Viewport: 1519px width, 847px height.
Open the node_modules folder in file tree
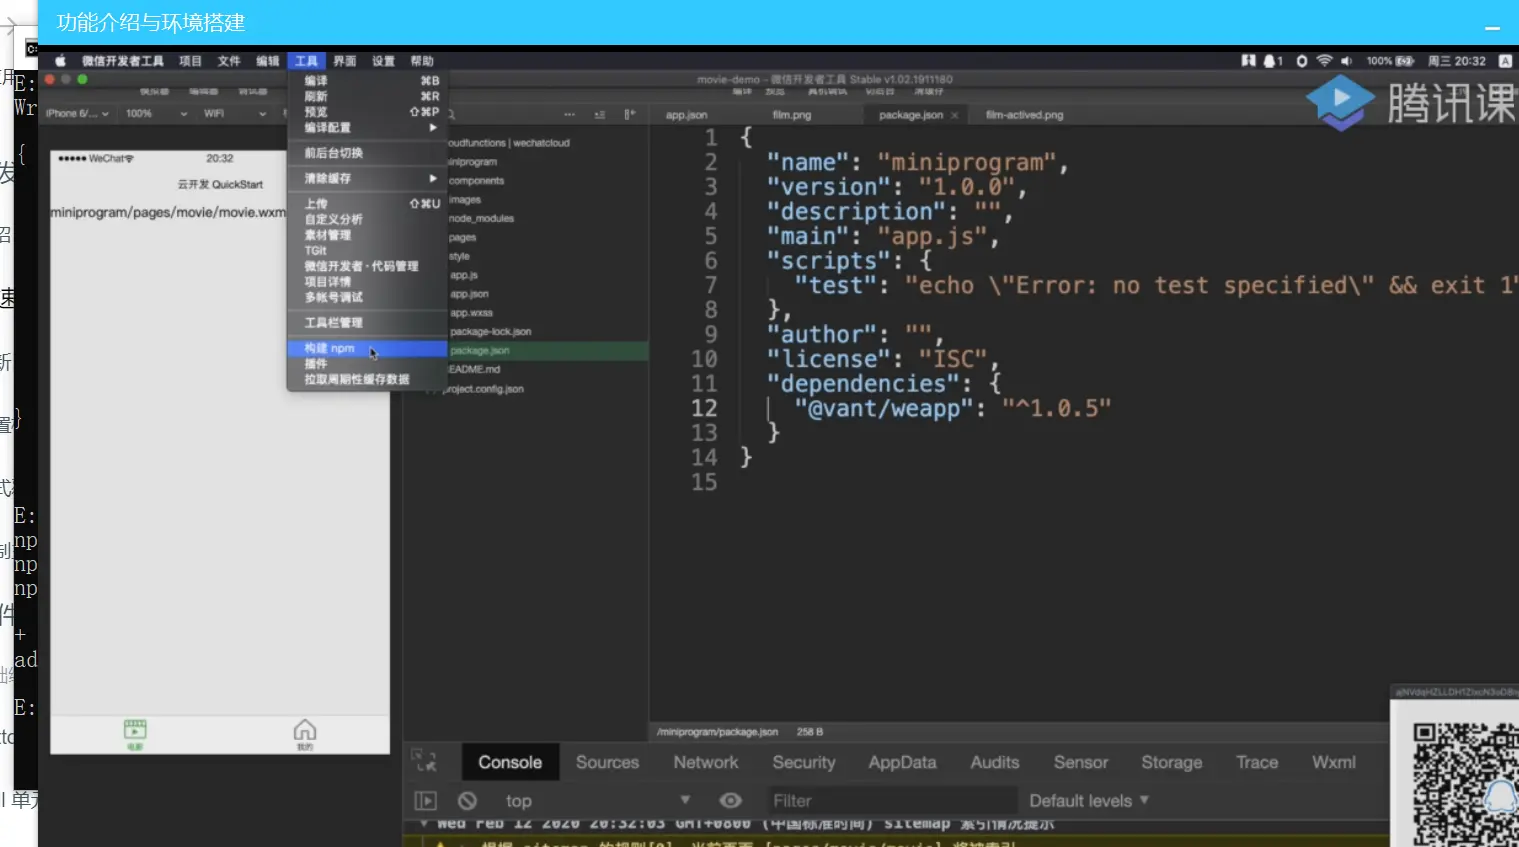pos(481,219)
